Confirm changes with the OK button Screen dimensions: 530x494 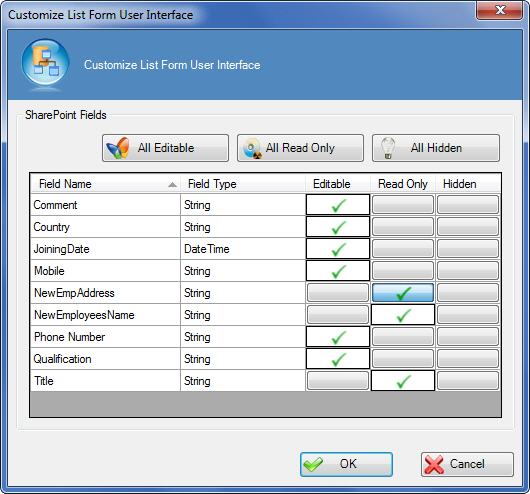[346, 465]
